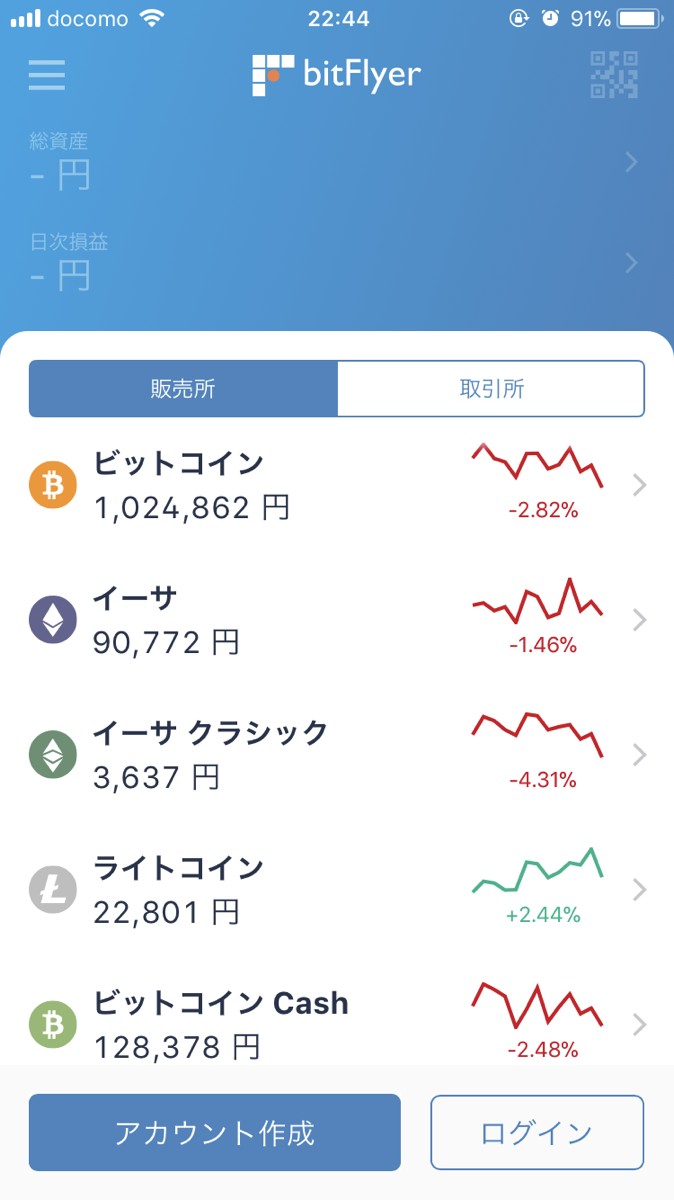The image size is (674, 1200).
Task: View the Litecoin green price chart
Action: coord(538,872)
